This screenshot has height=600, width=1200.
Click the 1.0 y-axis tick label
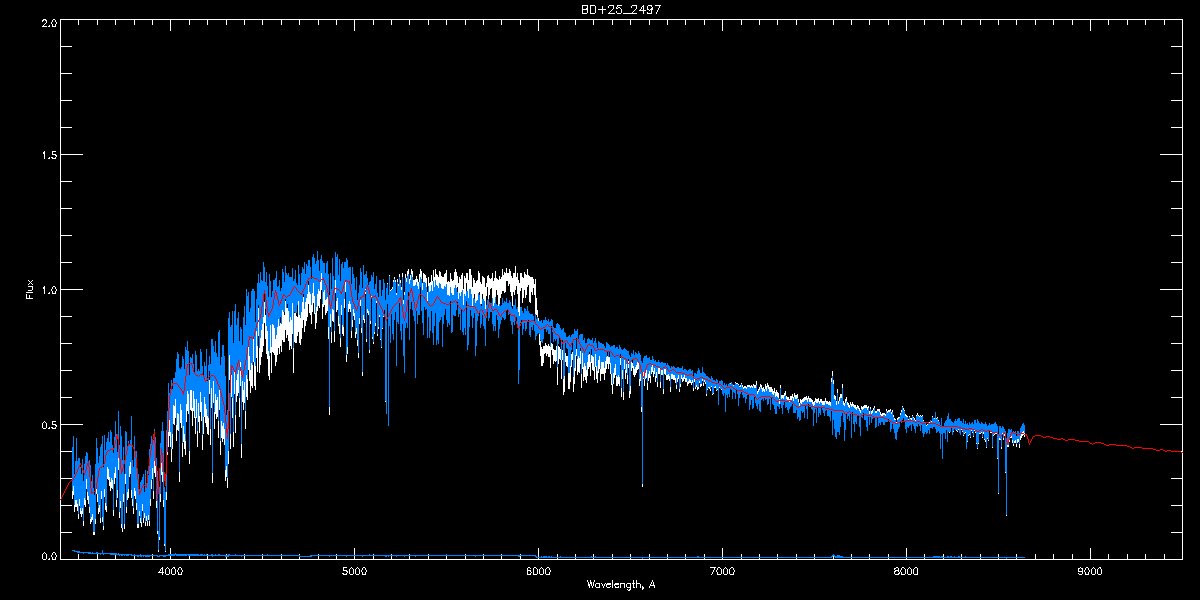48,290
